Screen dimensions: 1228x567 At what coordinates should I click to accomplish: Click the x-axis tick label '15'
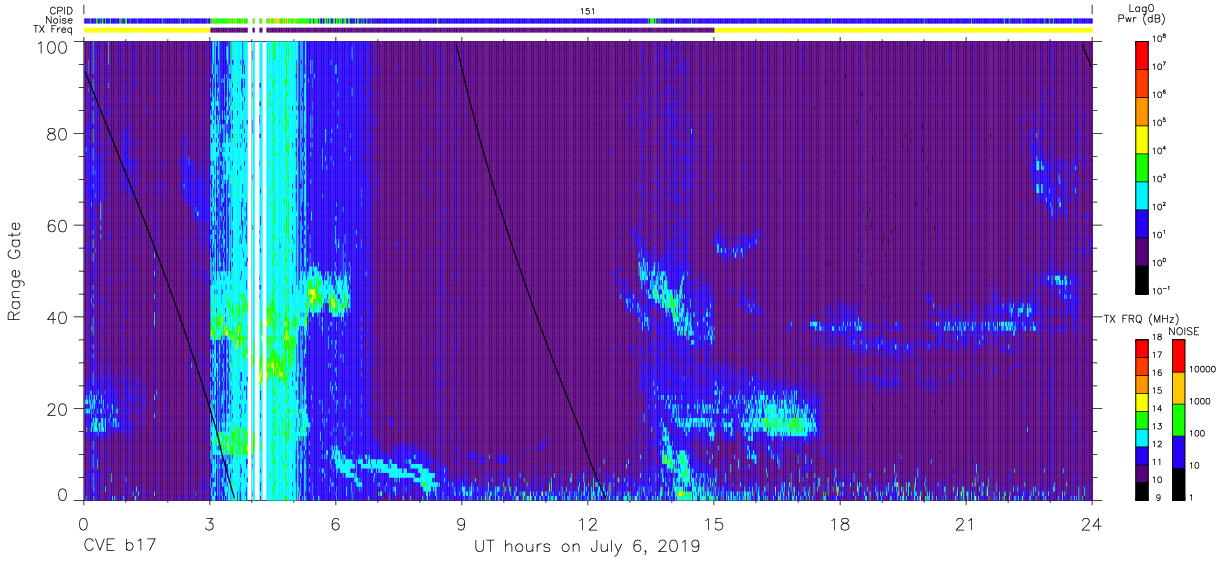[714, 525]
